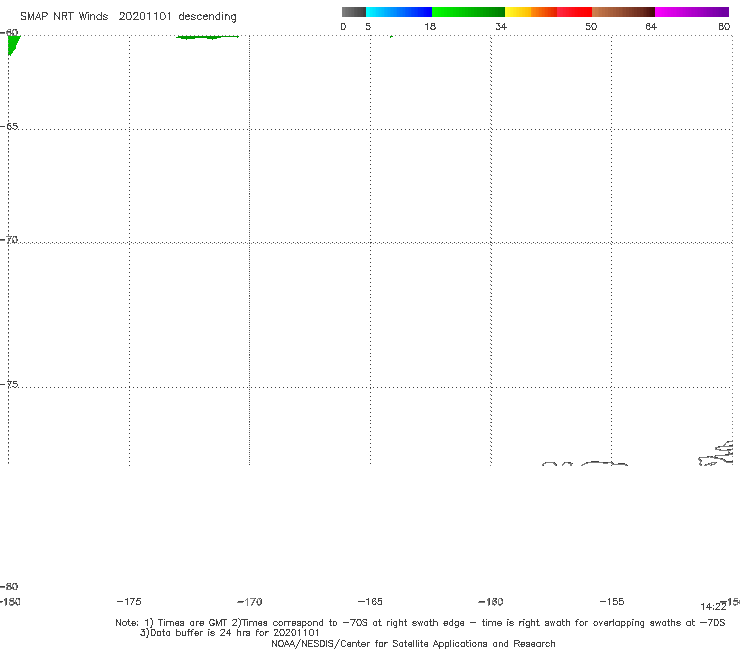Click the longitude label '-175'
The image size is (740, 650).
tap(129, 601)
